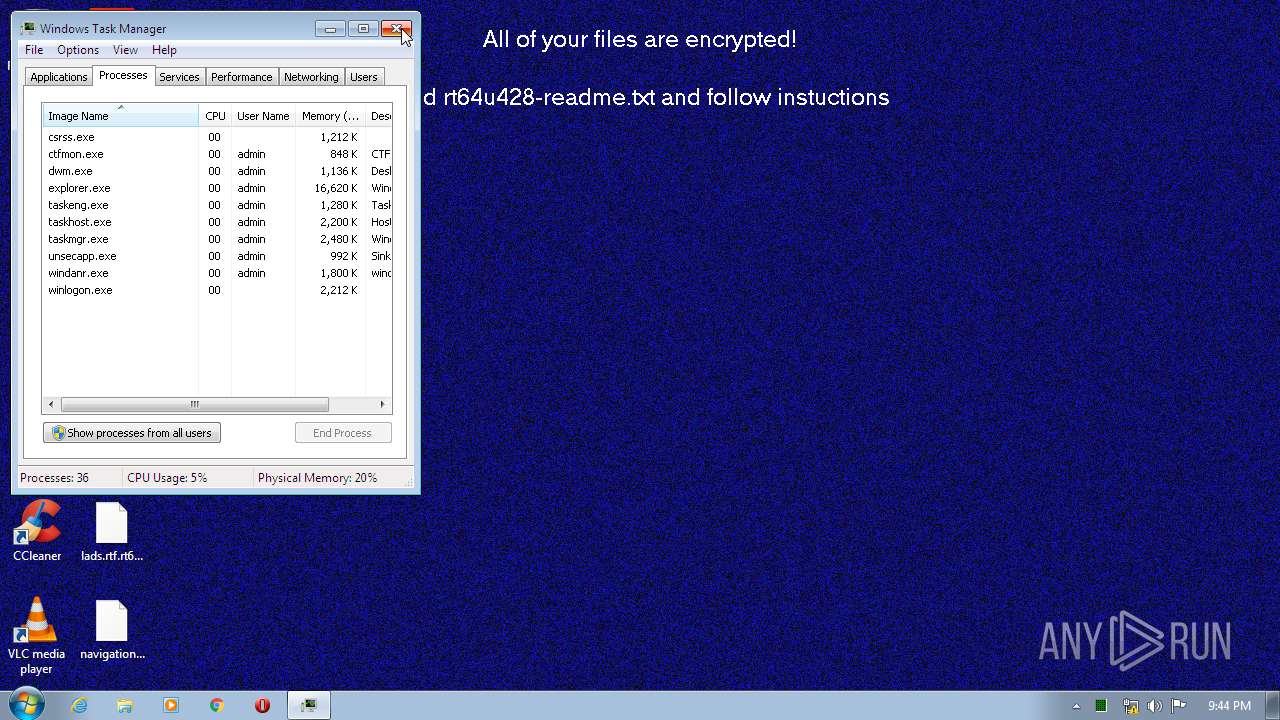
Task: Close the Windows Task Manager window
Action: click(396, 28)
